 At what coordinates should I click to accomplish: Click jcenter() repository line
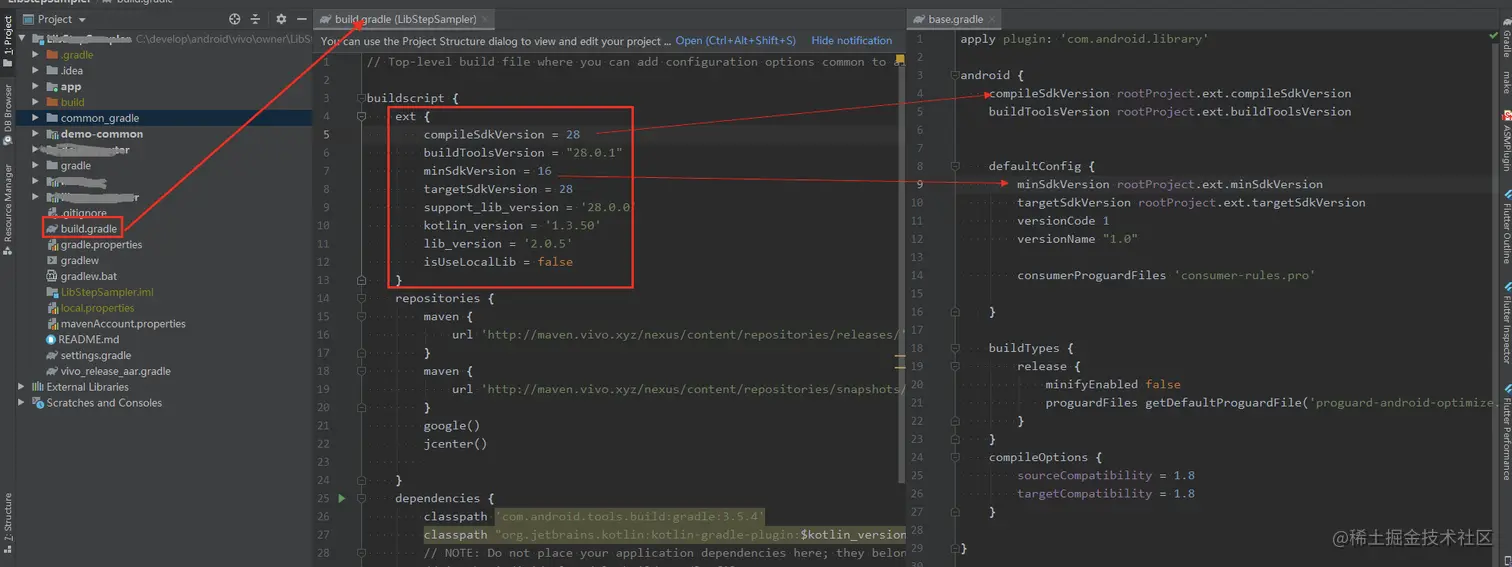(x=455, y=444)
